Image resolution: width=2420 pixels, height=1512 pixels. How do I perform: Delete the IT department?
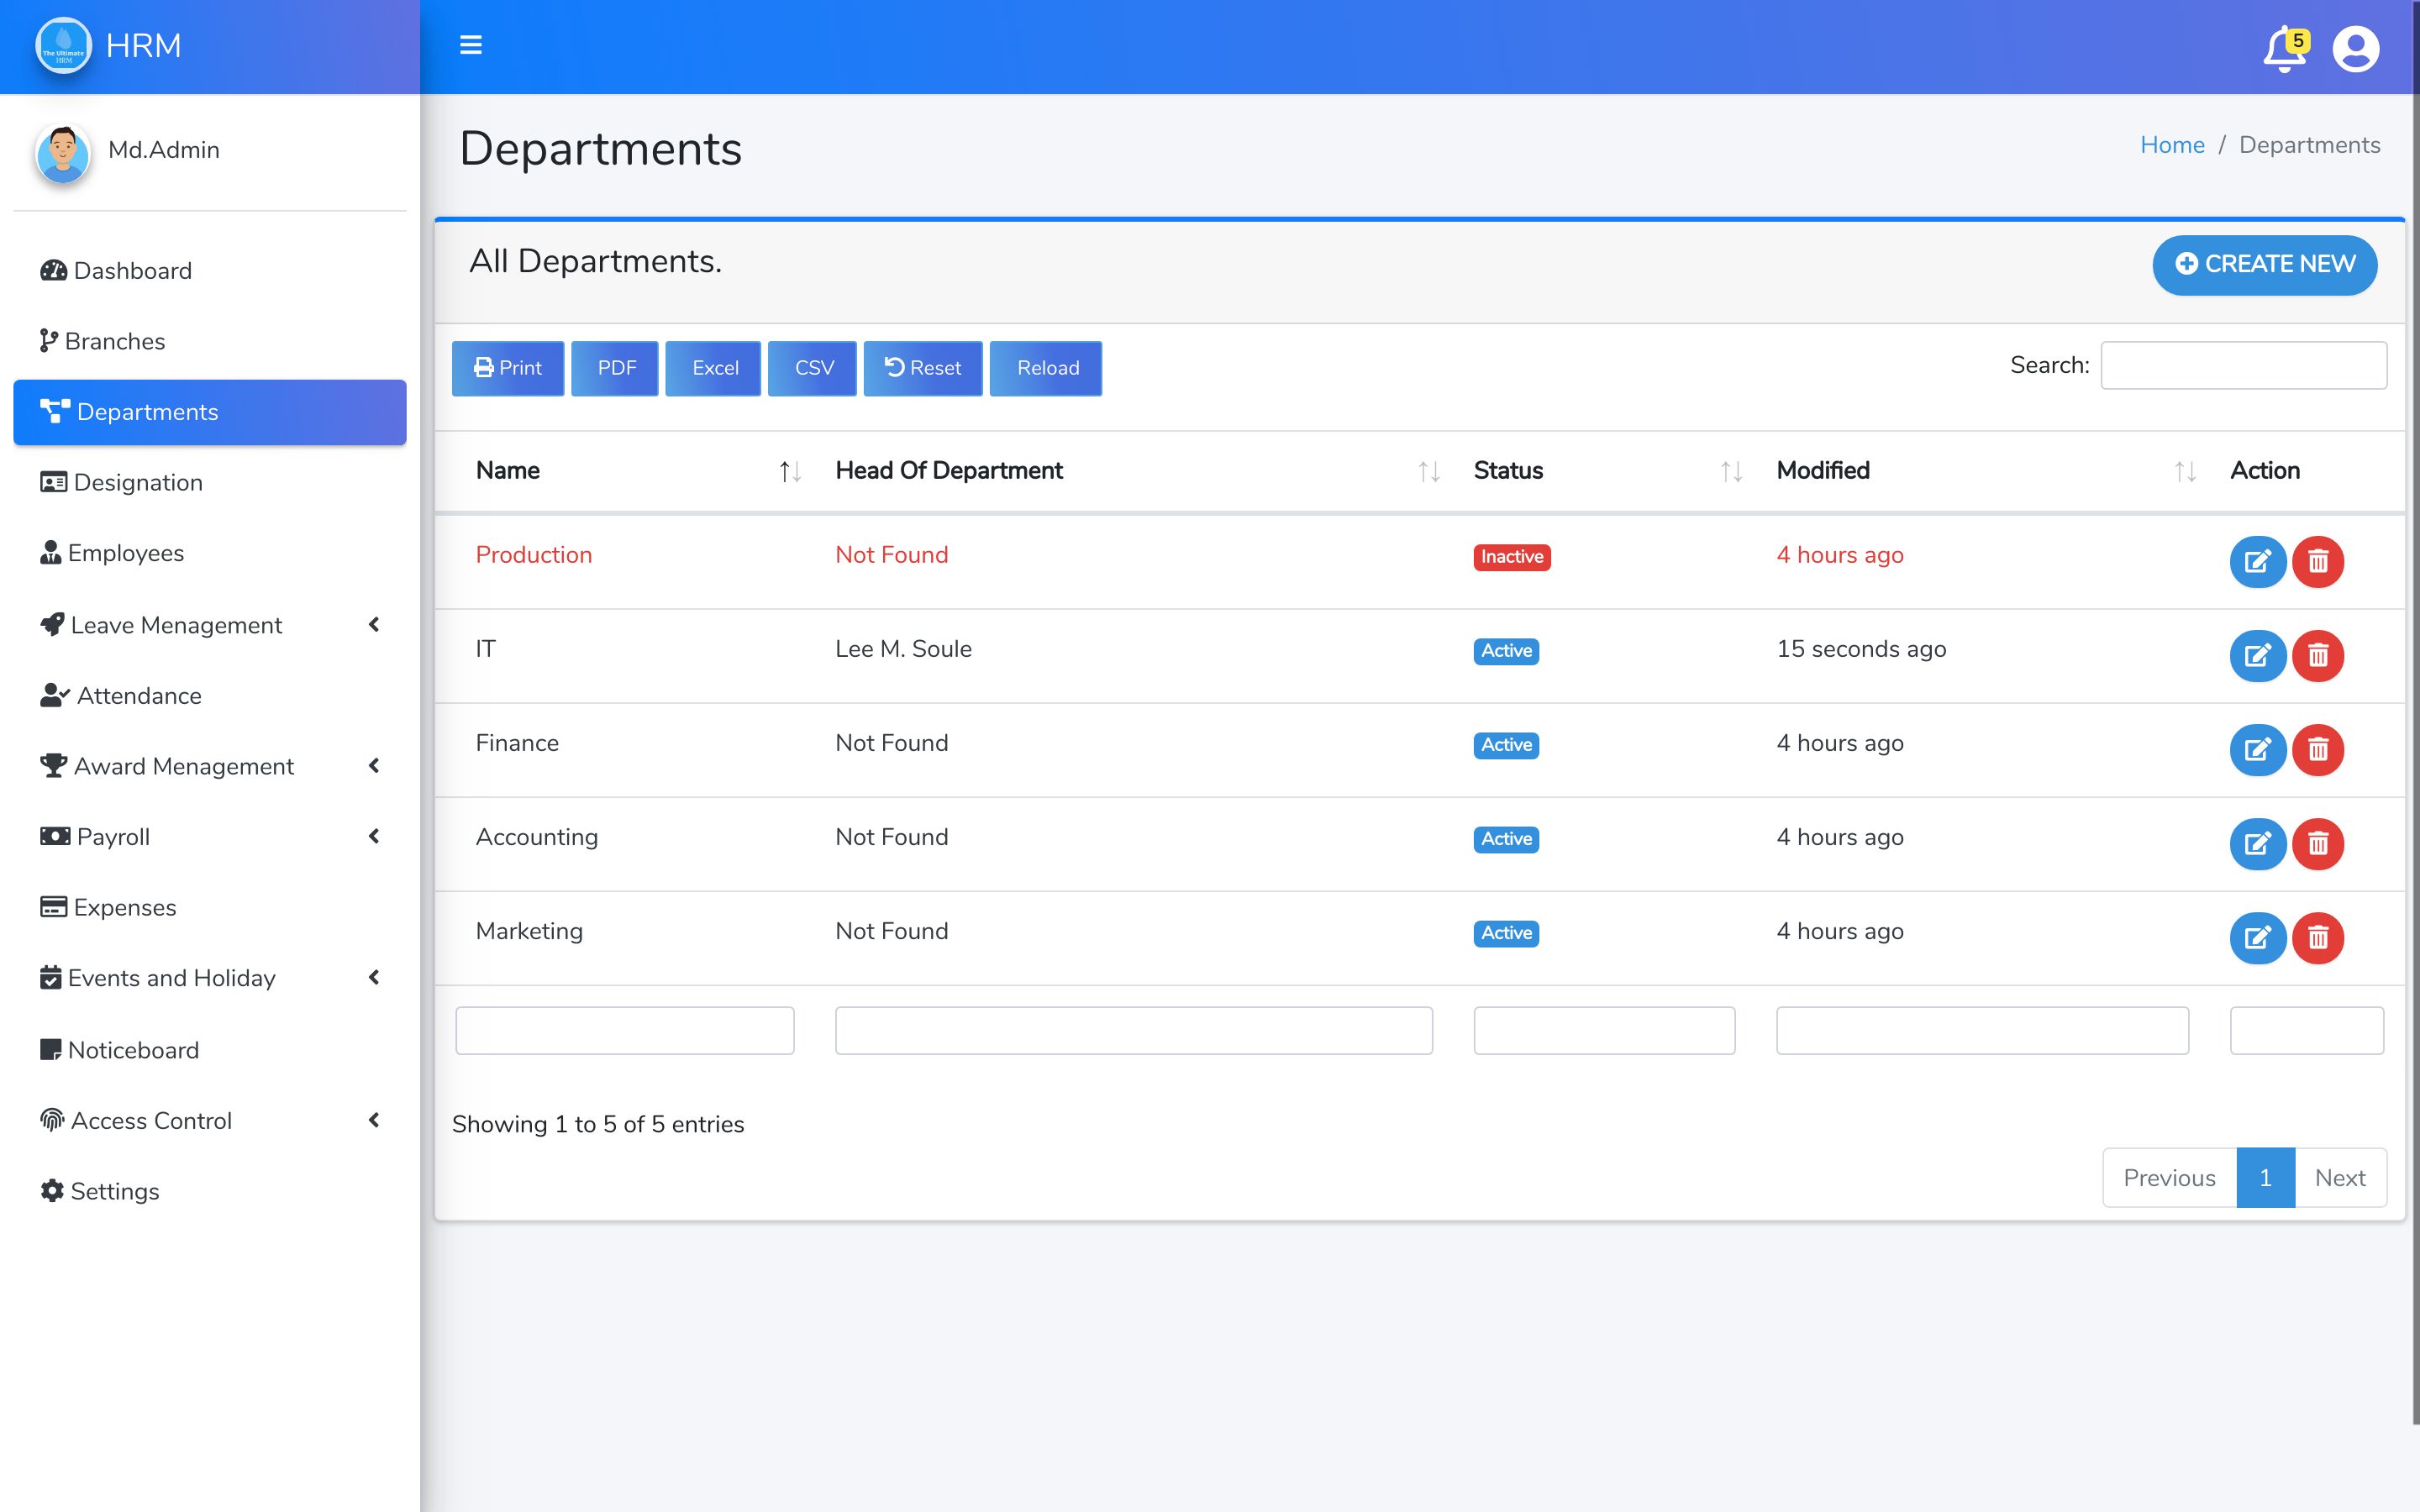coord(2318,655)
